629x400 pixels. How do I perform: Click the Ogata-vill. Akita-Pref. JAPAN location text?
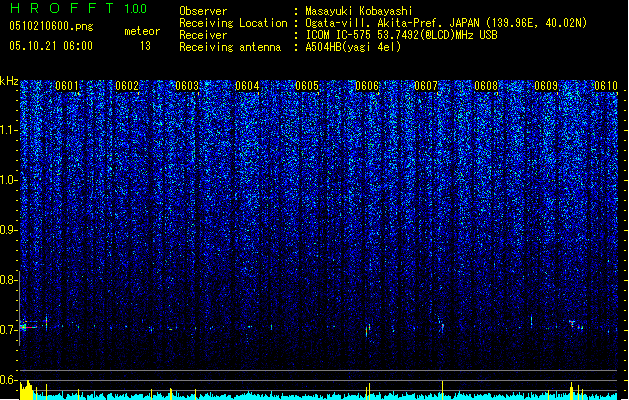pos(446,23)
